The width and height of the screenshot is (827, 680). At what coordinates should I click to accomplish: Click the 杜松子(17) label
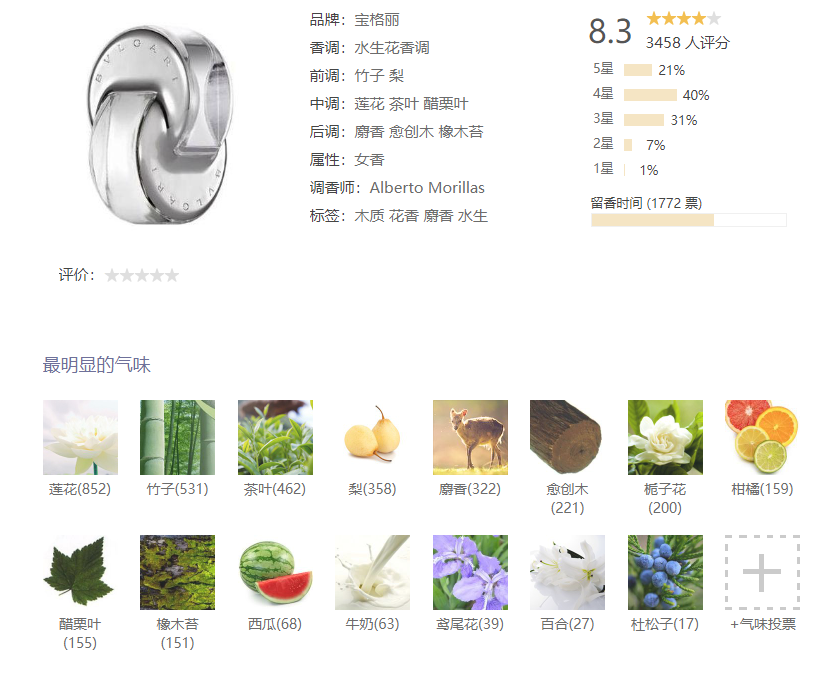tap(665, 624)
